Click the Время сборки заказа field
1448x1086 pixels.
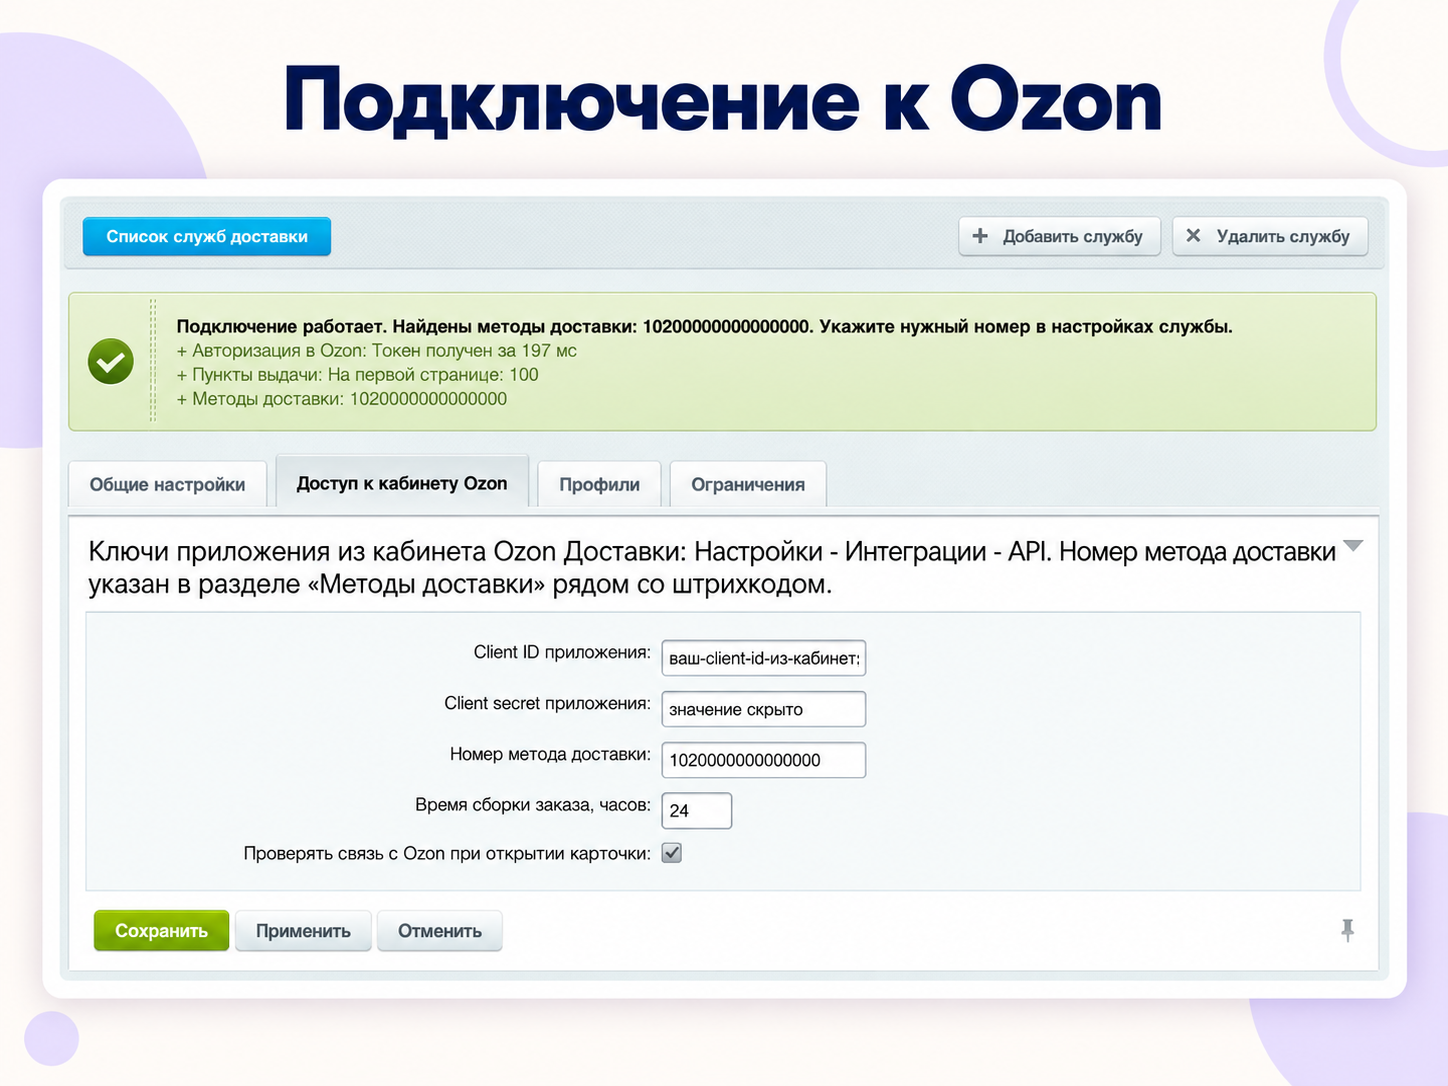(x=697, y=811)
